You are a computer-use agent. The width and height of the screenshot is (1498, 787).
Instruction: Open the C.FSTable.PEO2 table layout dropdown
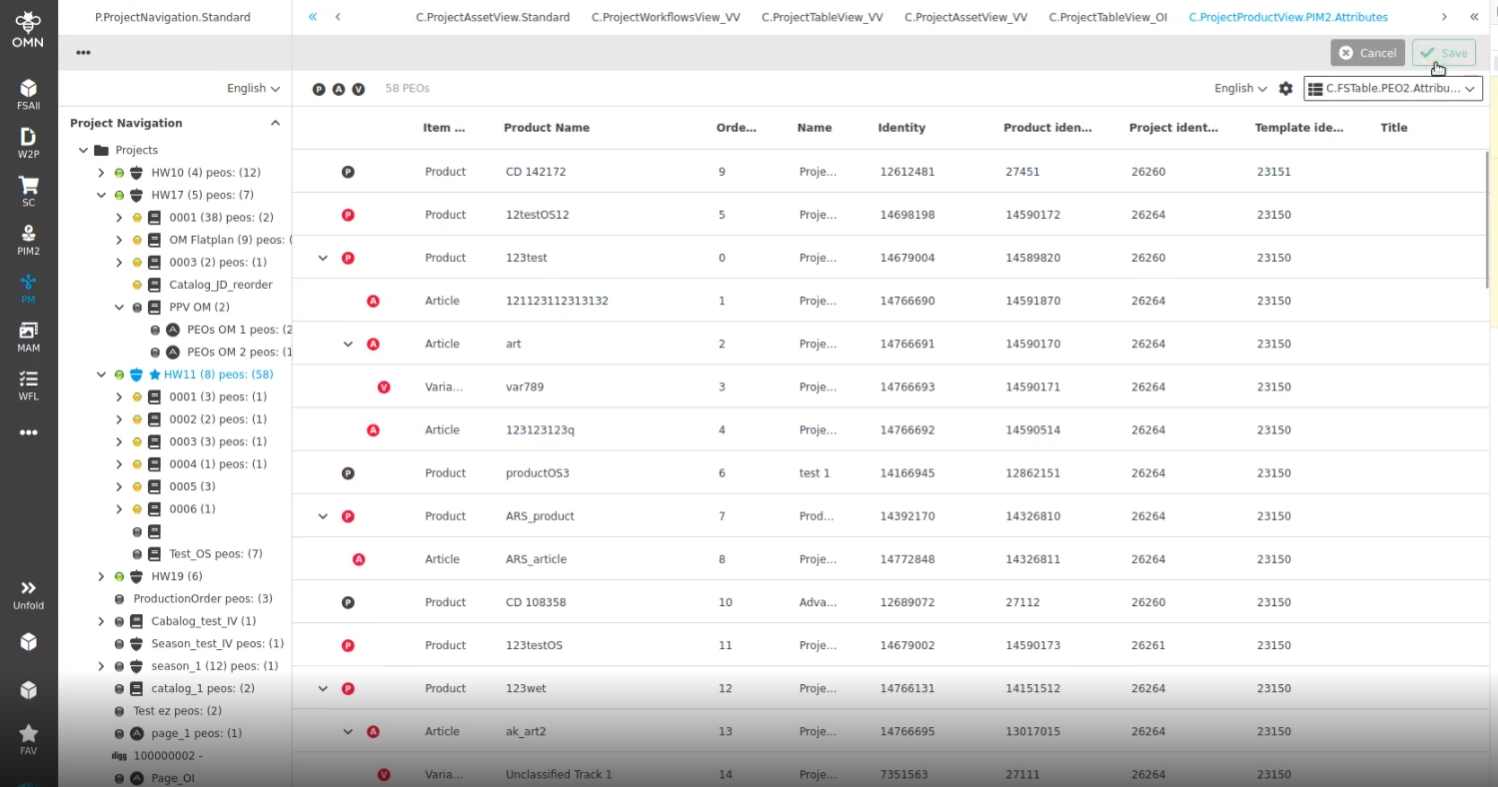[x=1392, y=89]
